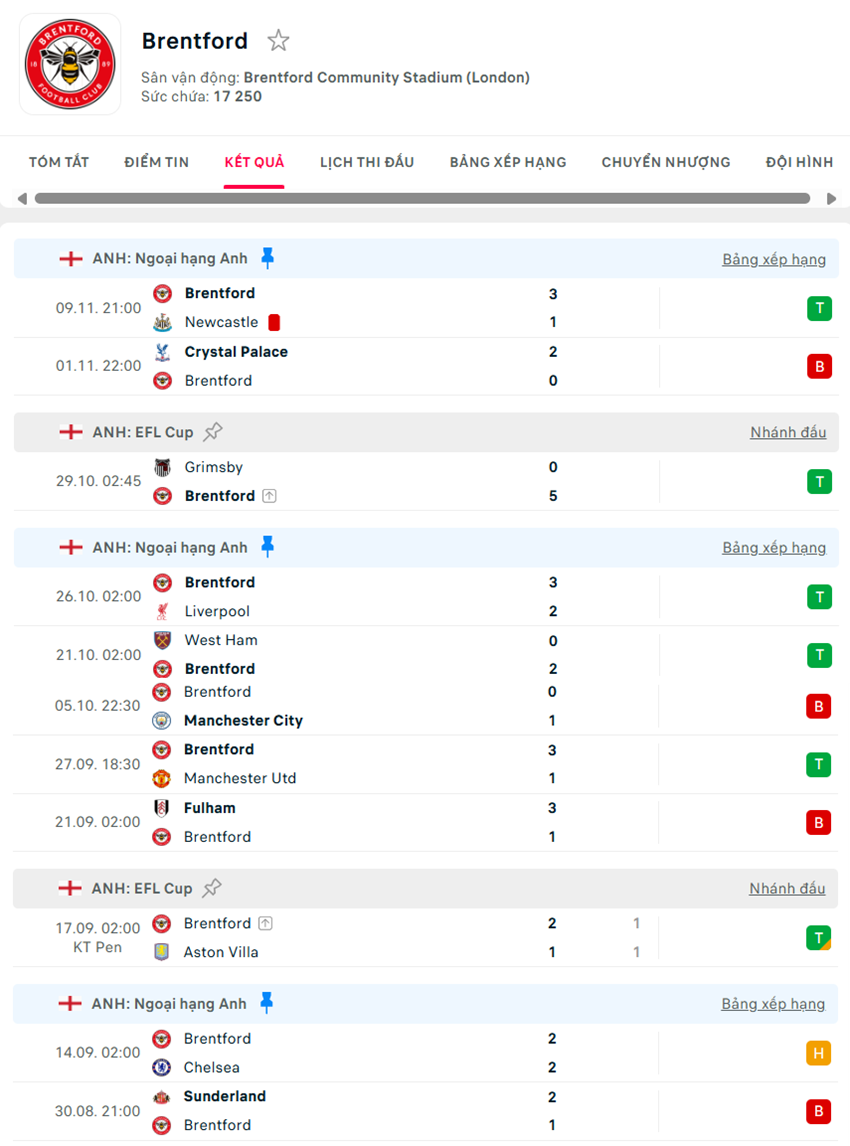850x1146 pixels.
Task: Open Bảng xếp hạng link for Ngoại hạng Anh
Action: coord(773,257)
